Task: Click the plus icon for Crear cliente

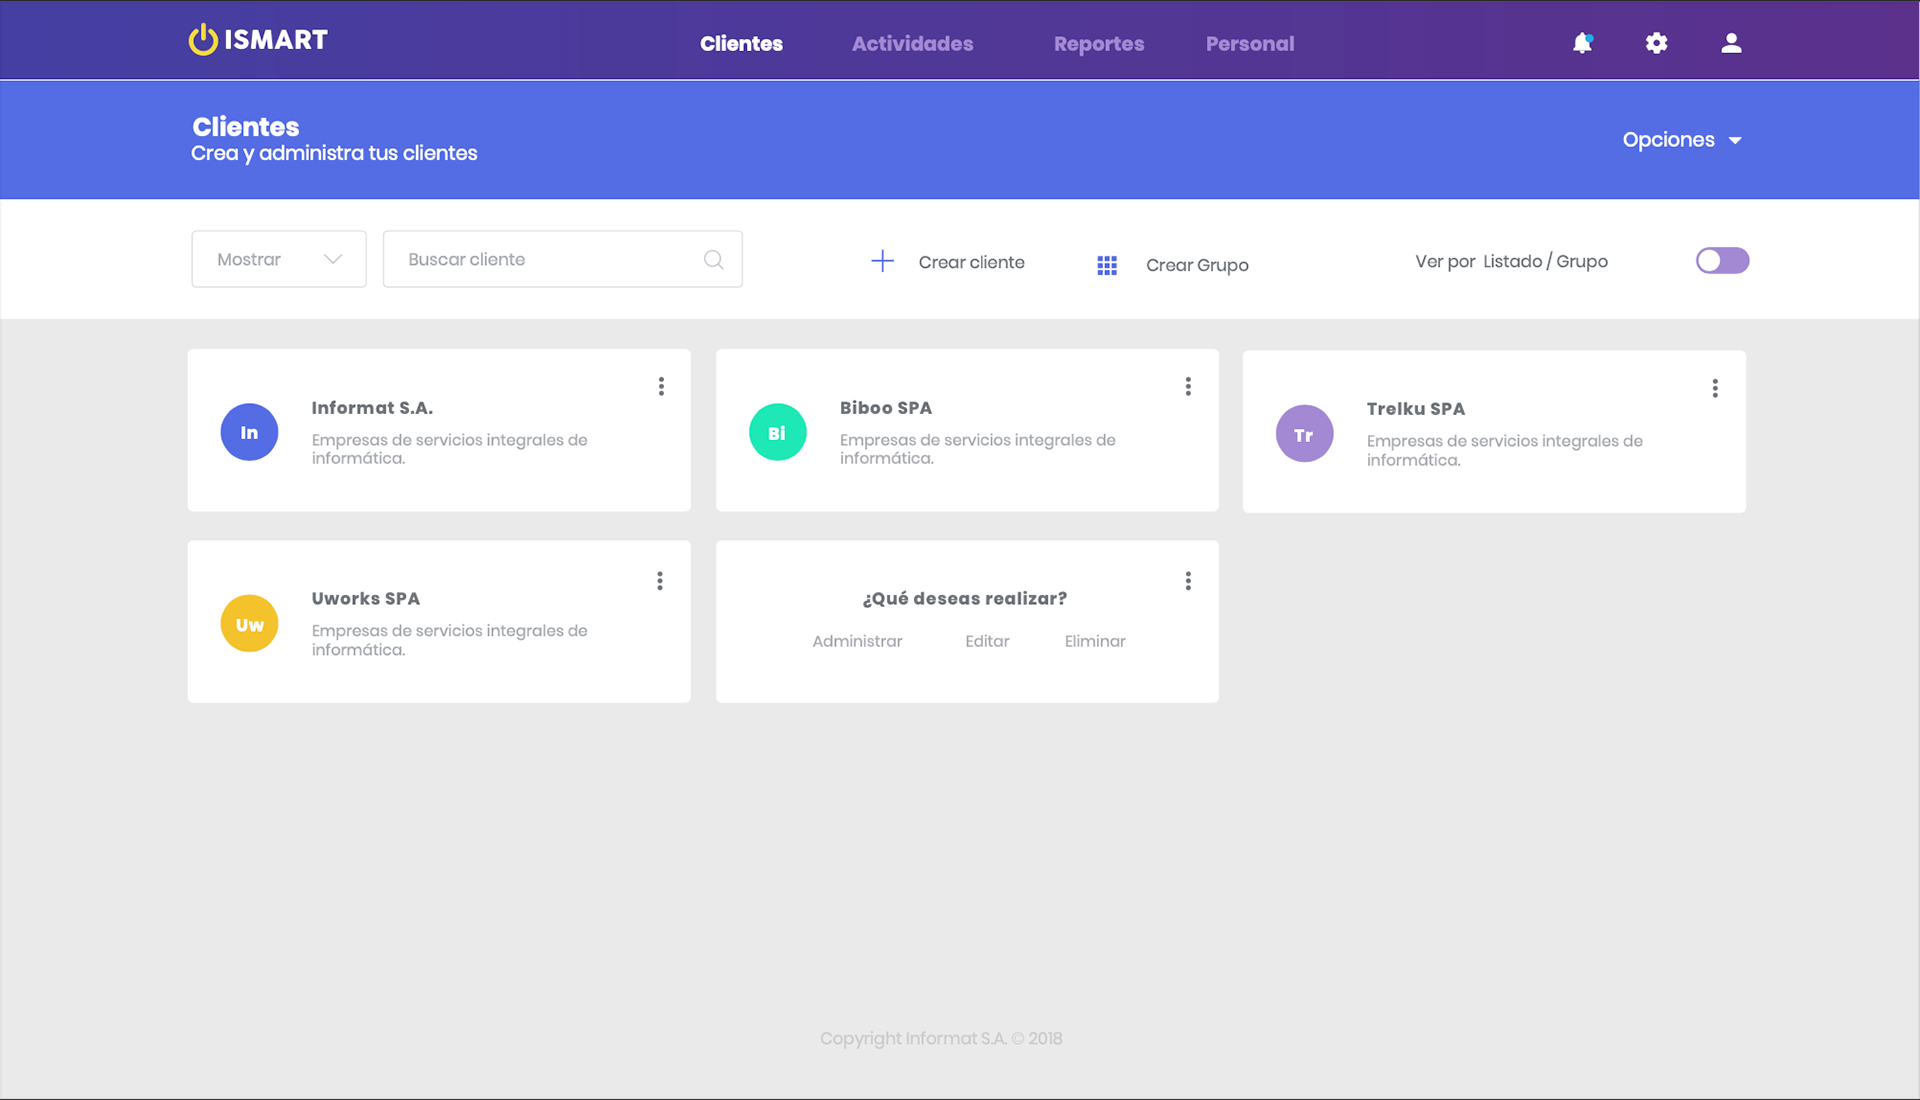Action: 882,262
